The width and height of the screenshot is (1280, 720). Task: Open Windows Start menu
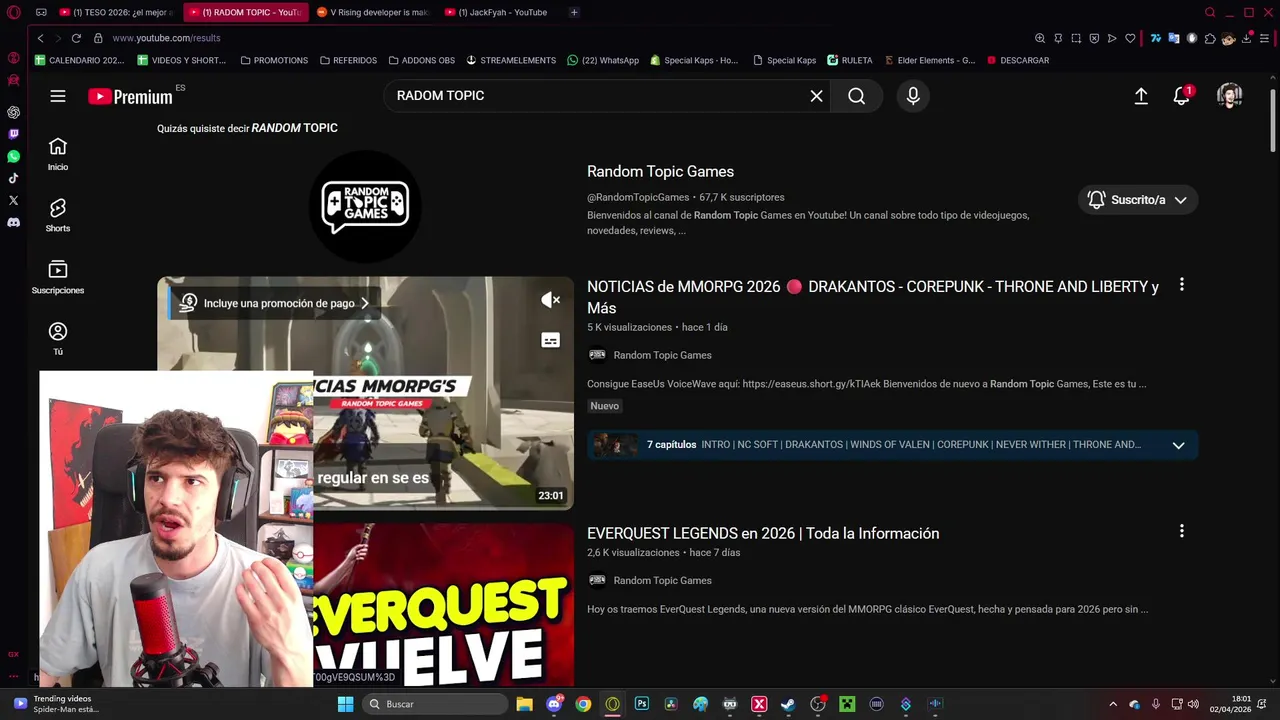pos(345,704)
